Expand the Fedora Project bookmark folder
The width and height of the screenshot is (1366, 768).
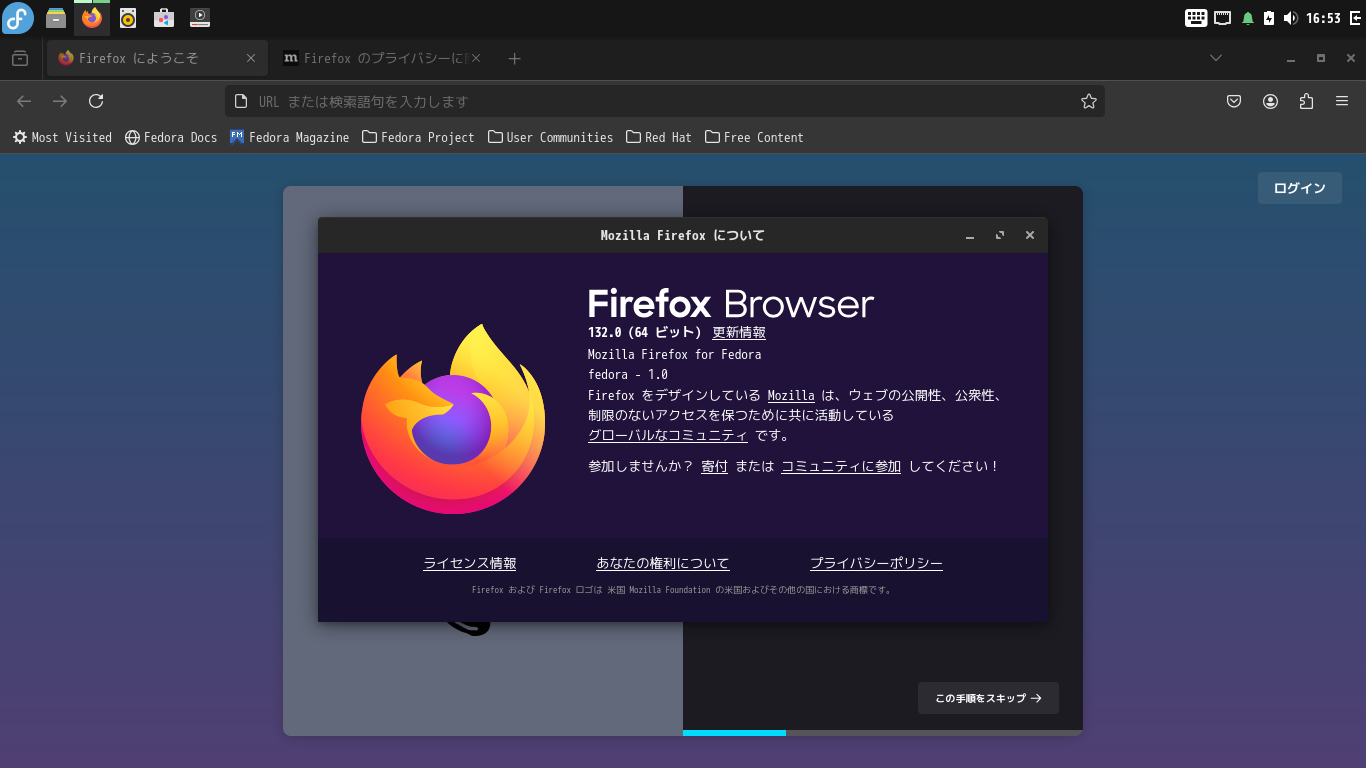[418, 137]
